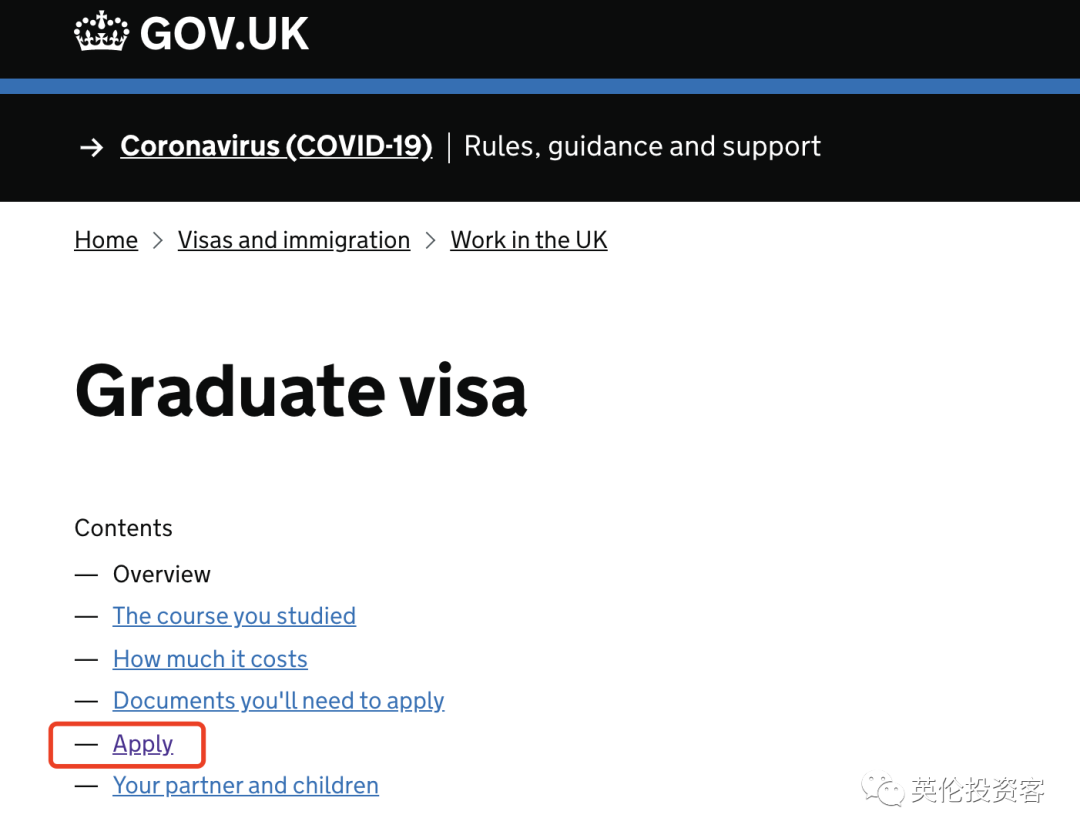Click the GOV.UK wordmark in header
Screen dimensions: 1080x838
224,34
